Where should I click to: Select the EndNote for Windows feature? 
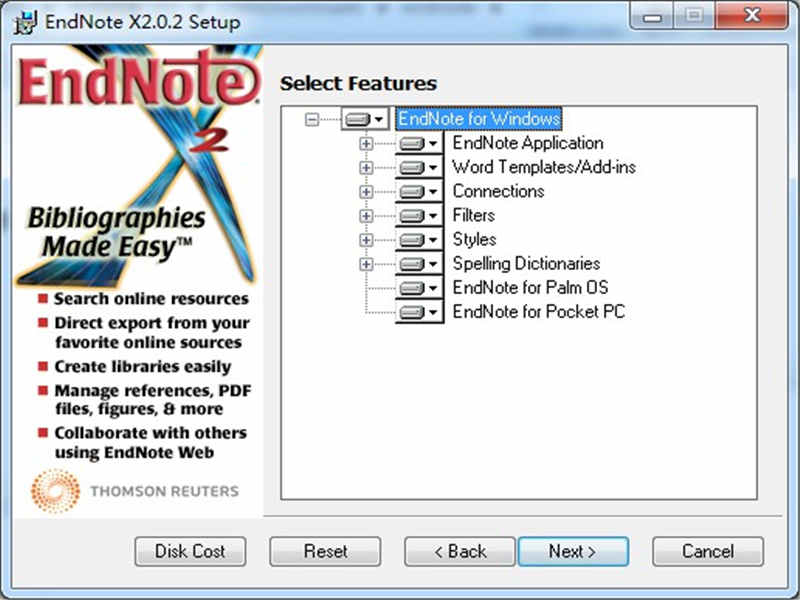(479, 119)
